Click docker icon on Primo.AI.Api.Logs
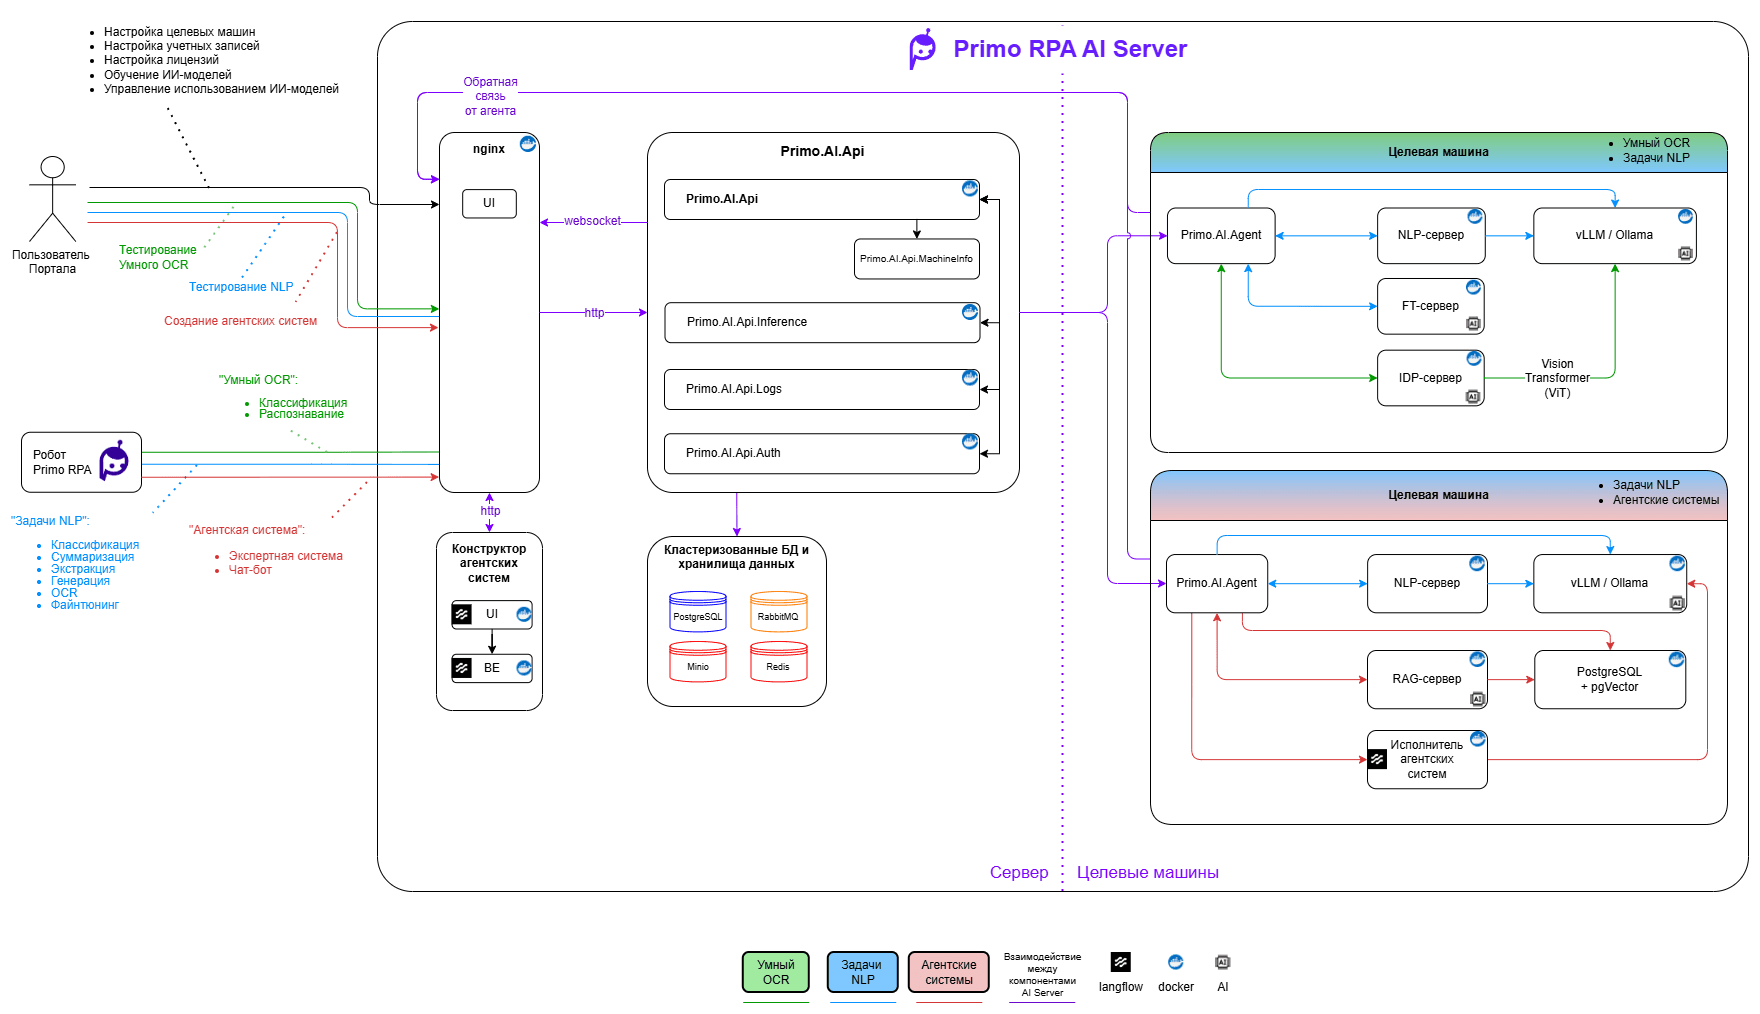This screenshot has width=1760, height=1014. (969, 378)
